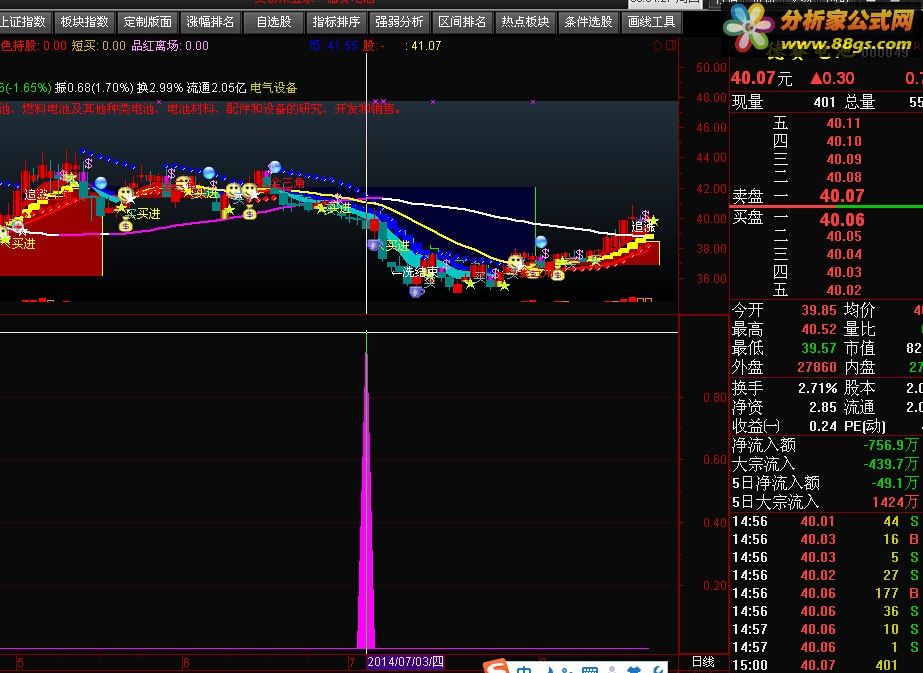Select the buy-five price 40.02
This screenshot has width=923, height=673.
click(x=844, y=290)
